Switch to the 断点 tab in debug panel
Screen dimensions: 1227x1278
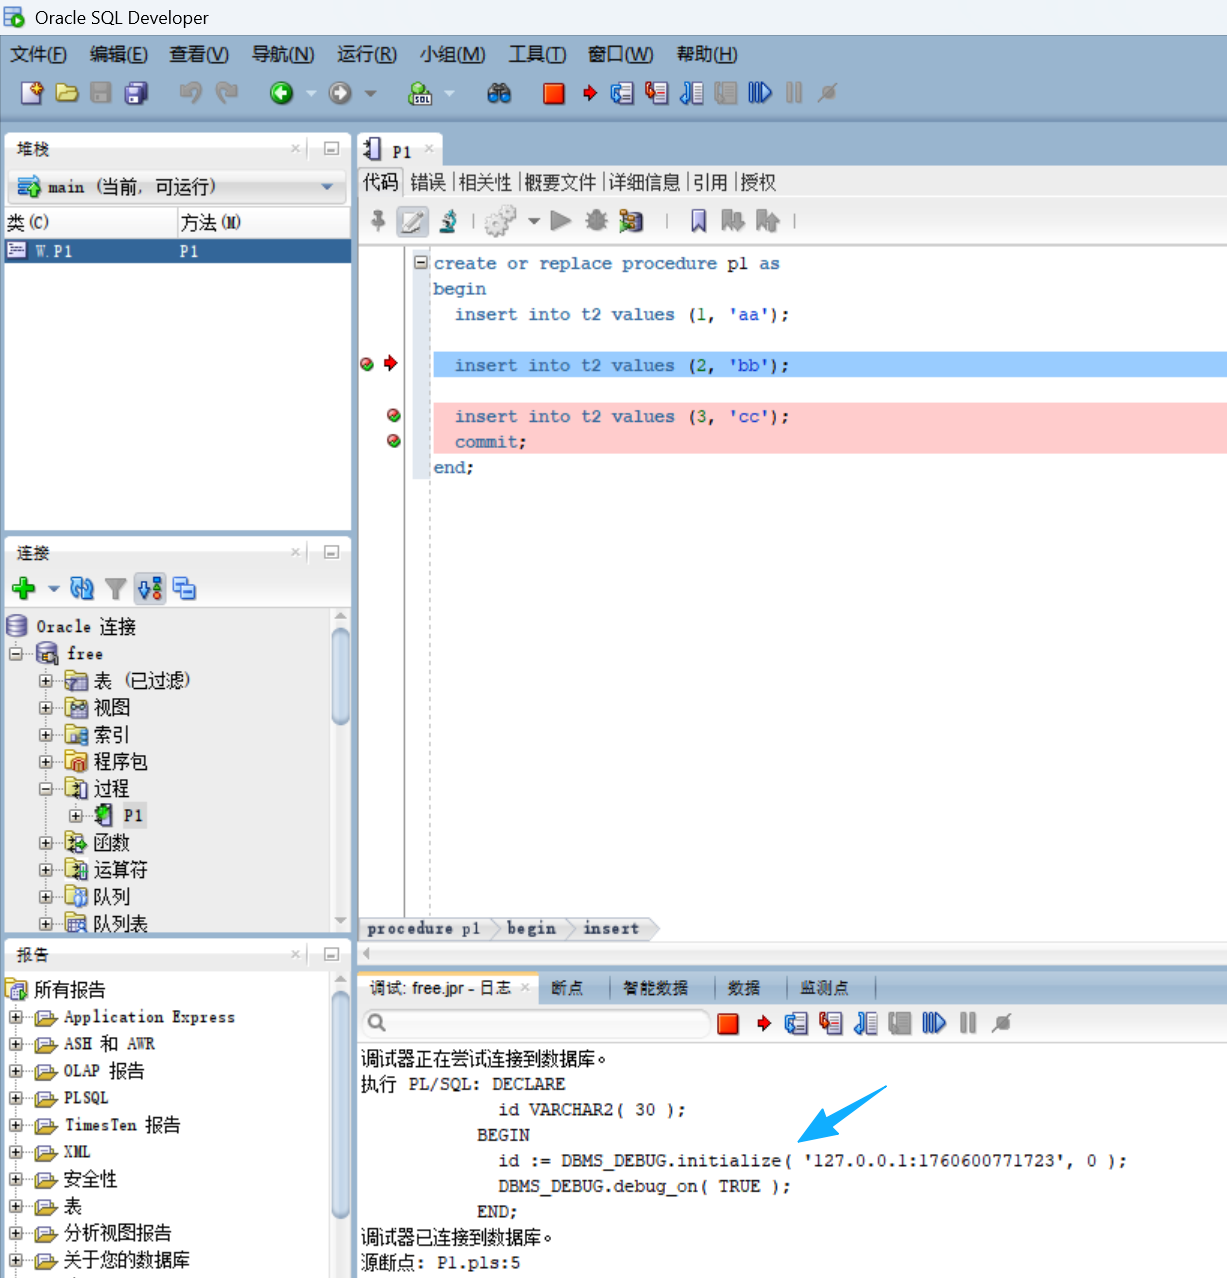pos(567,988)
